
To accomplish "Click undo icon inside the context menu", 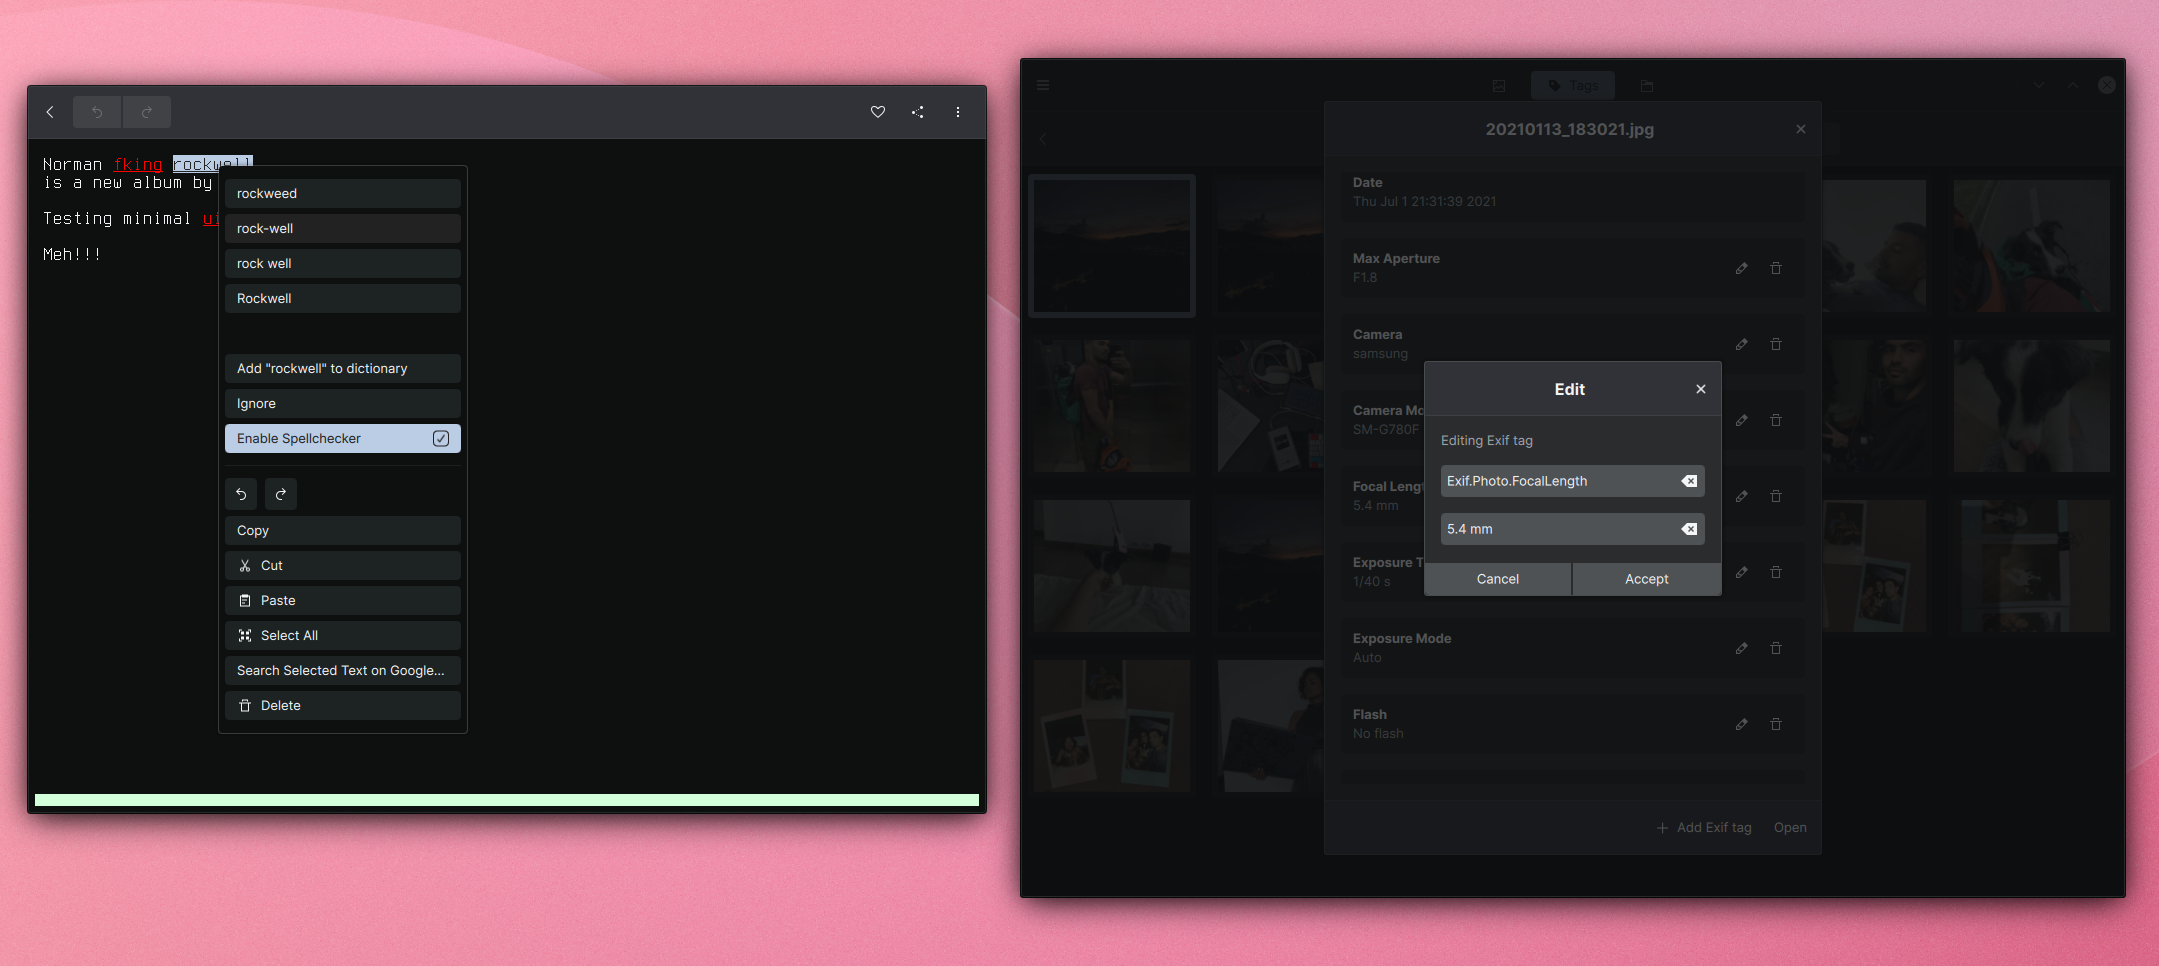I will tap(241, 494).
